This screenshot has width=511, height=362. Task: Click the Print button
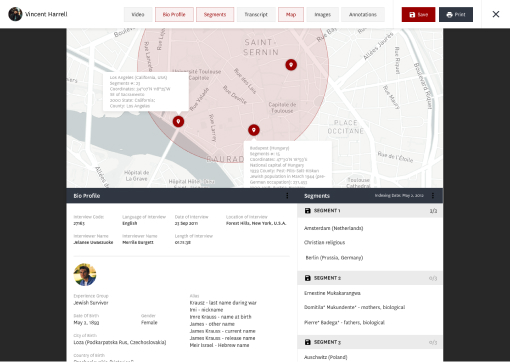(456, 15)
